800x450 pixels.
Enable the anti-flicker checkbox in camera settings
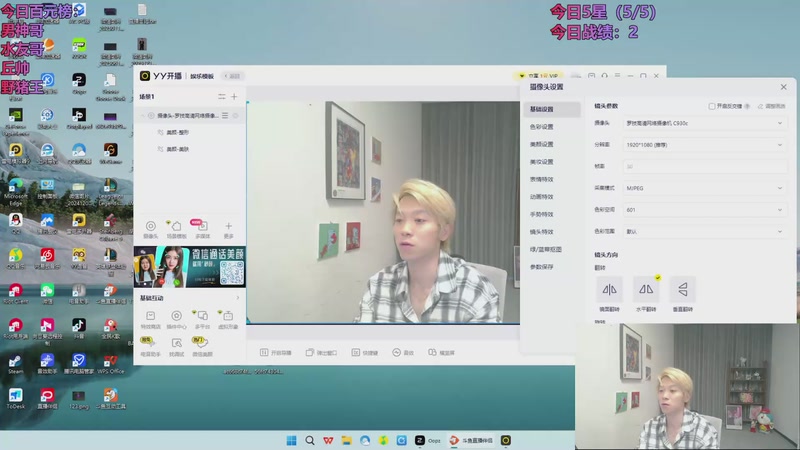click(x=712, y=106)
